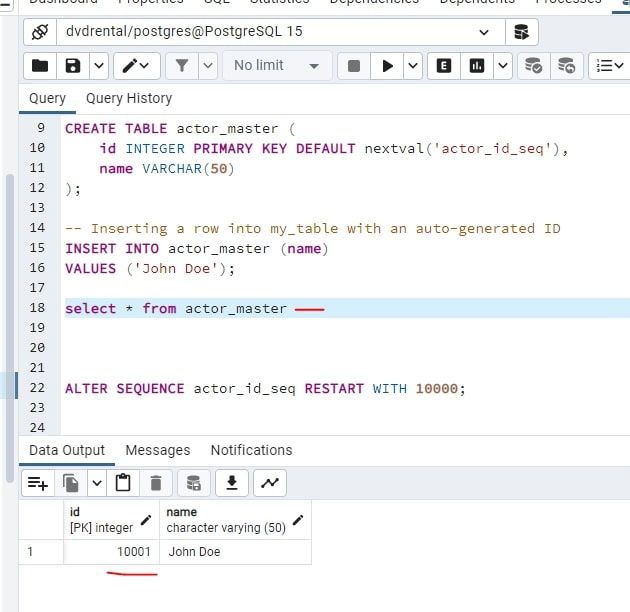The height and width of the screenshot is (612, 630).
Task: Save file with the floppy disk icon
Action: (x=73, y=65)
